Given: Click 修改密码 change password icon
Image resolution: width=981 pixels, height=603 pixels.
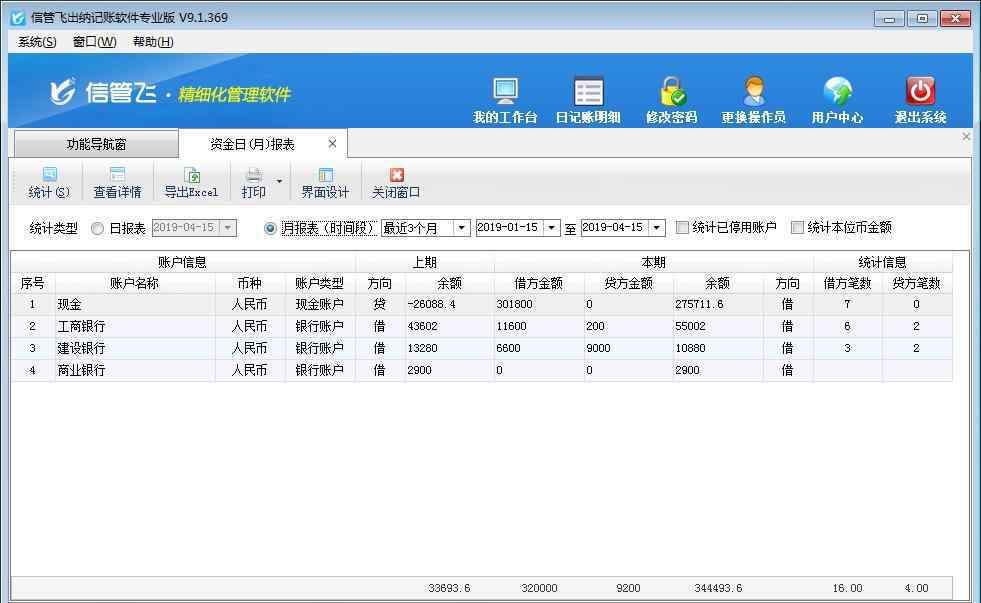Looking at the screenshot, I should (x=671, y=99).
